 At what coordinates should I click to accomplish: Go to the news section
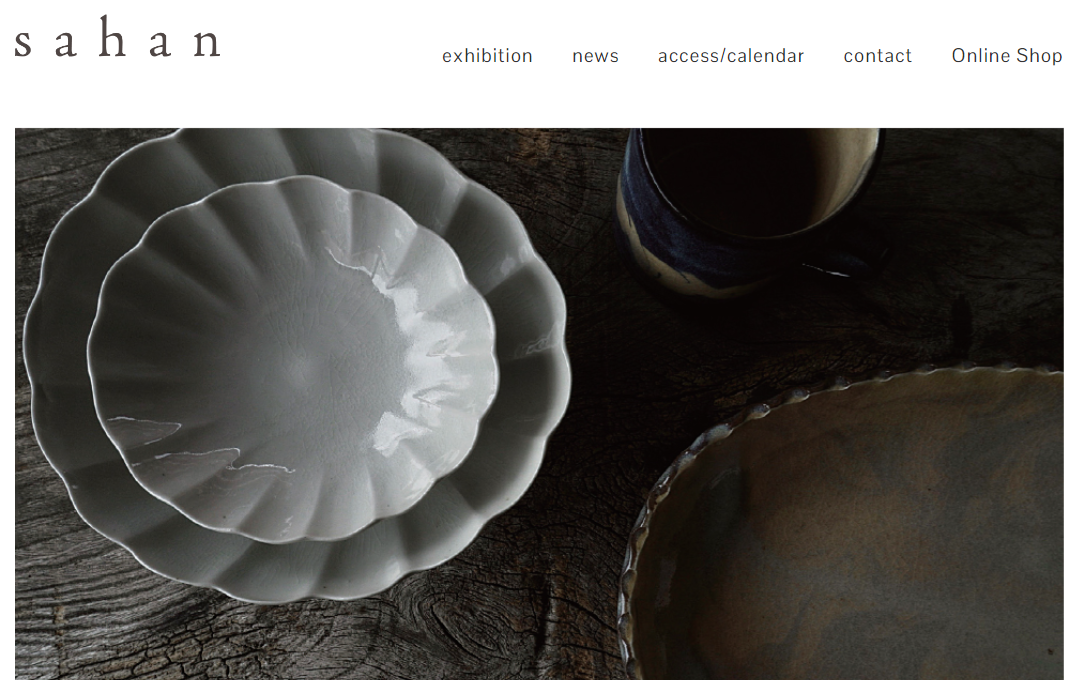pos(595,56)
